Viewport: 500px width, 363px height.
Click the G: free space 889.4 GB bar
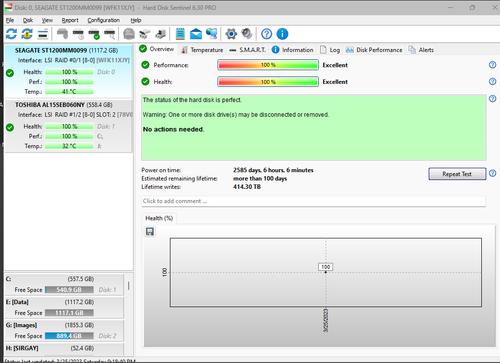69,336
